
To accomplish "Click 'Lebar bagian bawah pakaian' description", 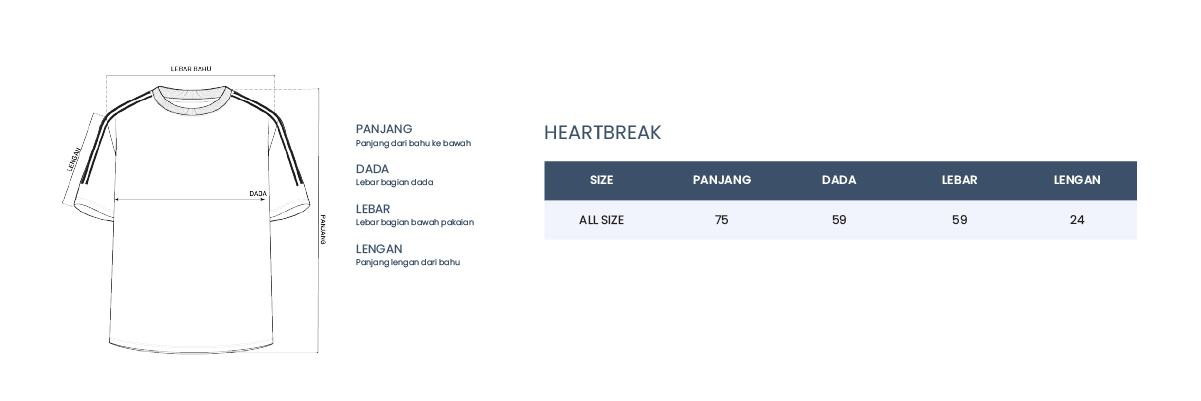I will (x=414, y=222).
